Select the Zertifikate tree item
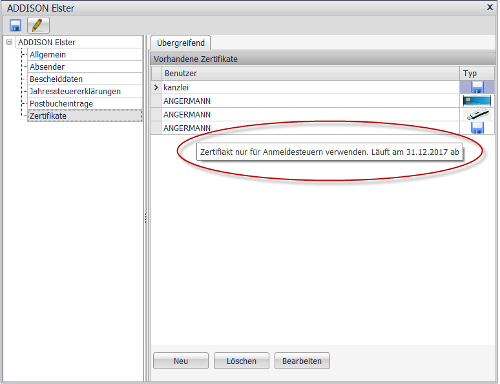Image resolution: width=500 pixels, height=384 pixels. coord(85,116)
